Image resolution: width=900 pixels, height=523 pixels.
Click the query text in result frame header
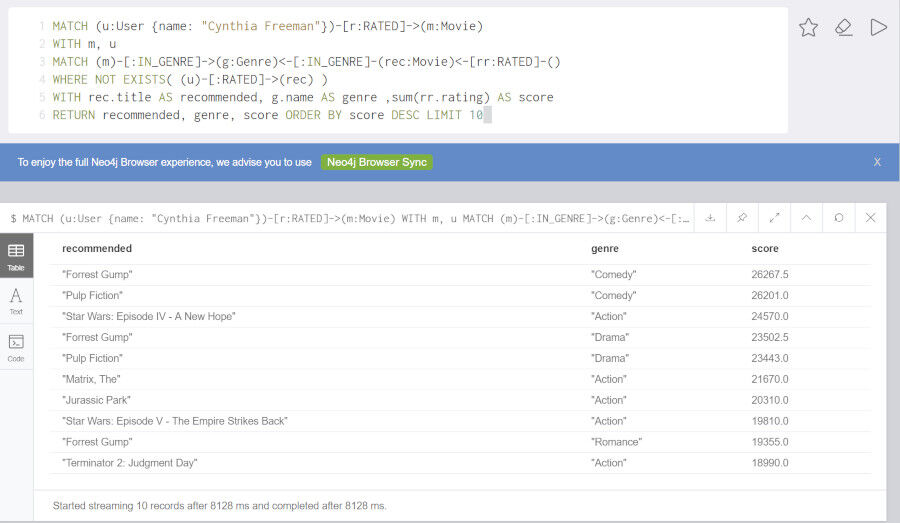[350, 219]
